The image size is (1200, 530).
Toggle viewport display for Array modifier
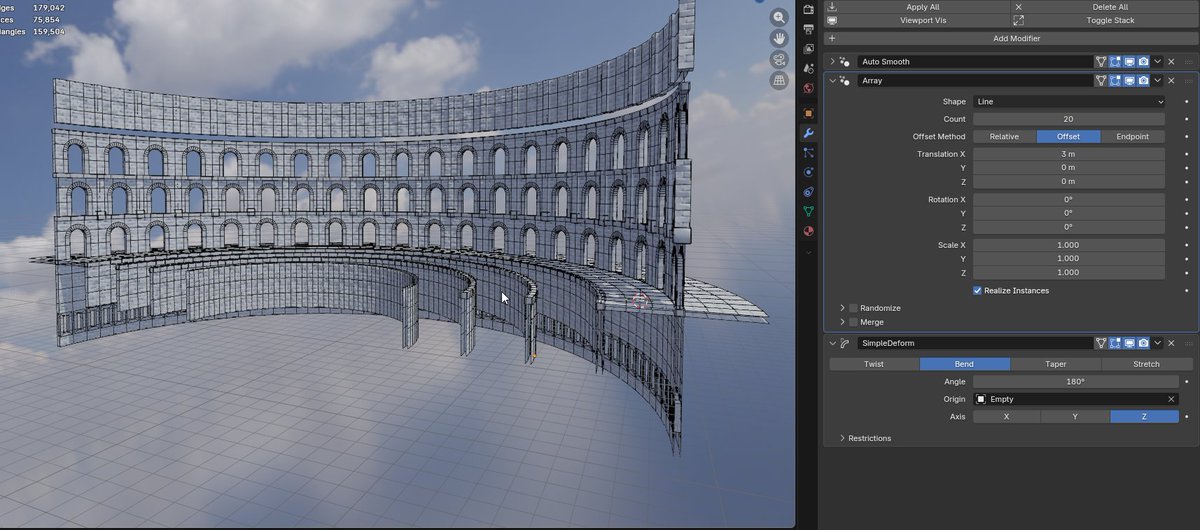click(x=1129, y=81)
